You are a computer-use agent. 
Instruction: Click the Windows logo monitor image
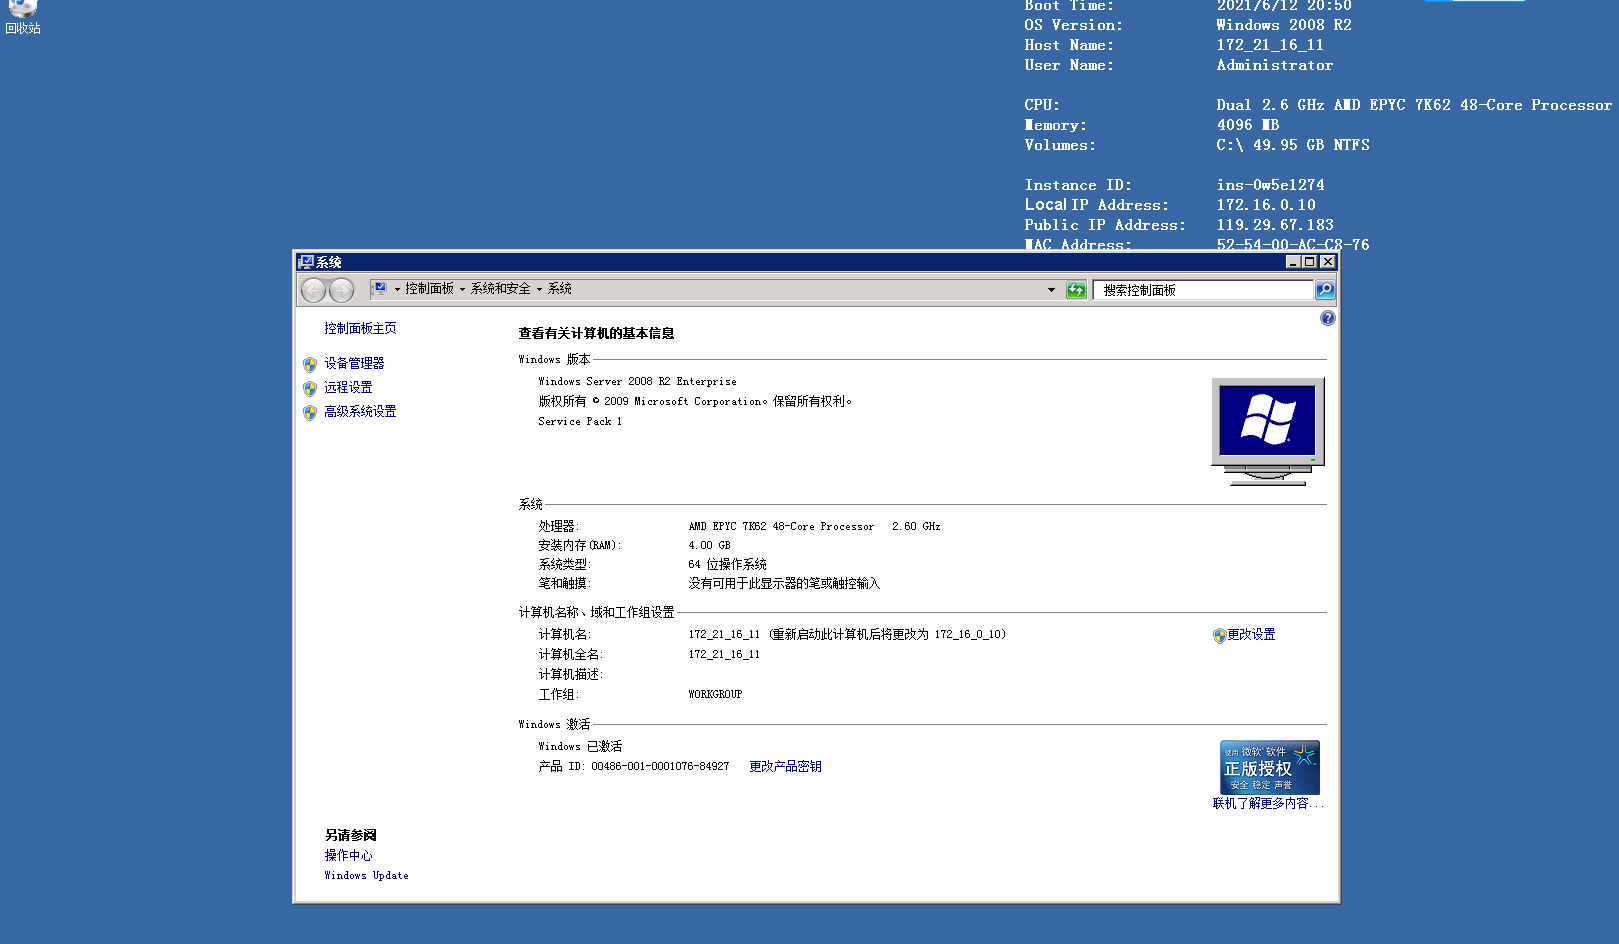point(1268,432)
